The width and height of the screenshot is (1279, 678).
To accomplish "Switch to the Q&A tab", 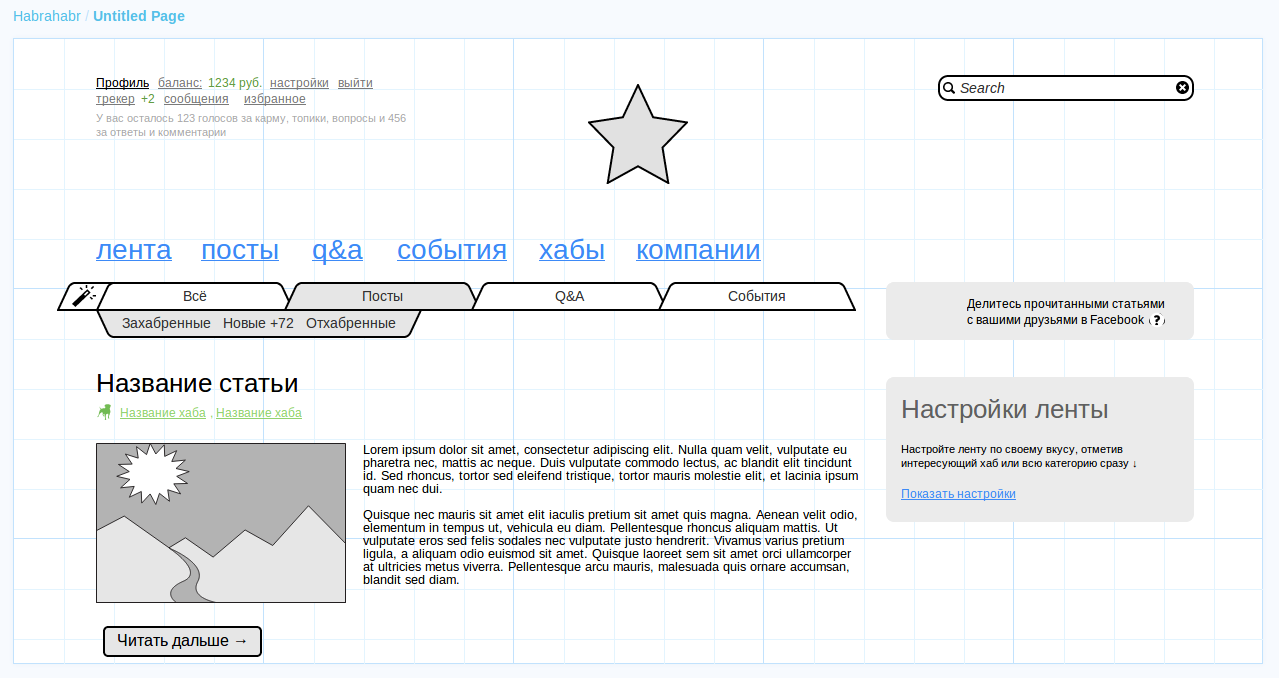I will point(569,296).
